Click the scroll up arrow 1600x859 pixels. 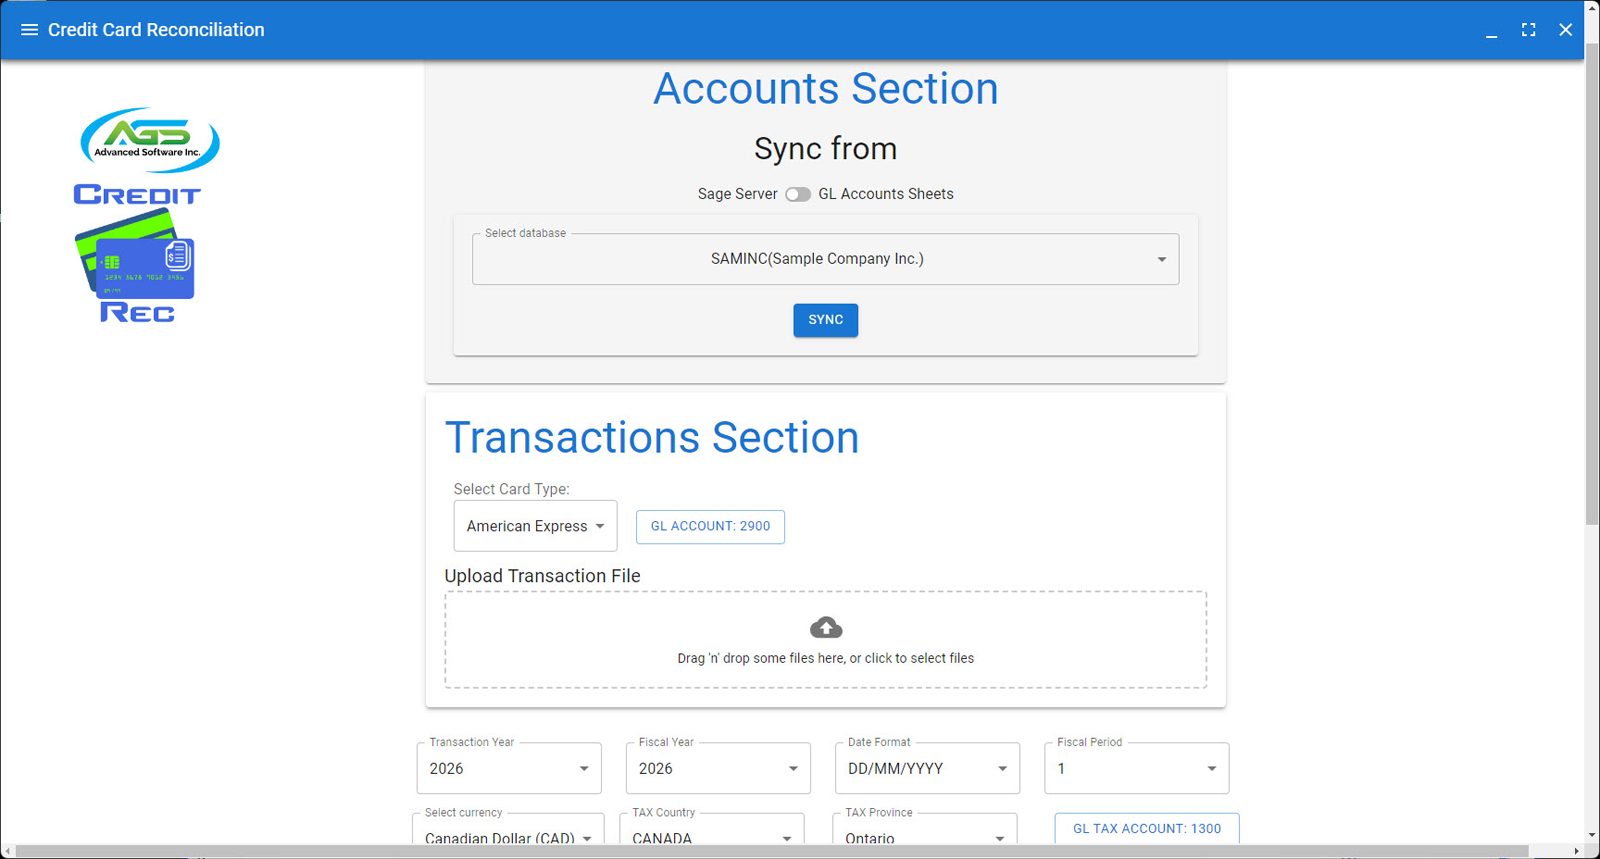tap(1592, 7)
